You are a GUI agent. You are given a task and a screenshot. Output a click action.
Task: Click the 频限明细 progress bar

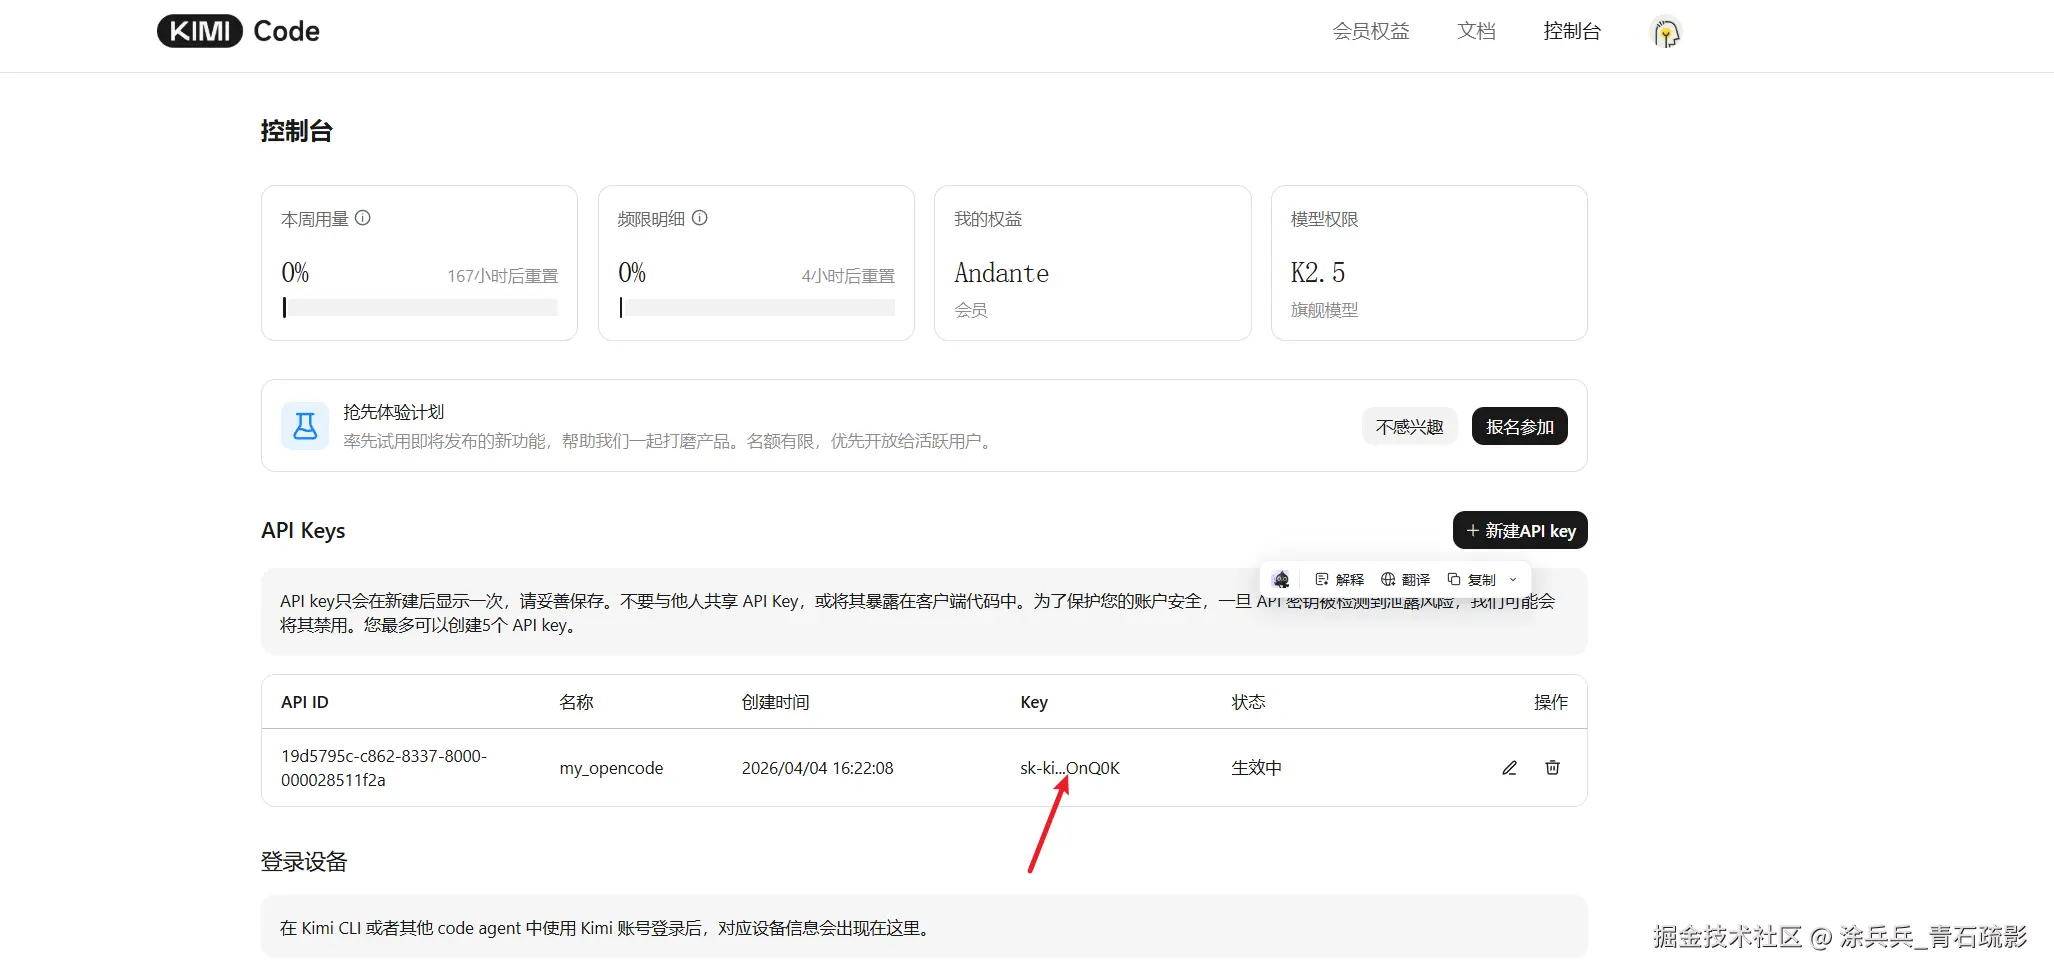click(x=757, y=308)
